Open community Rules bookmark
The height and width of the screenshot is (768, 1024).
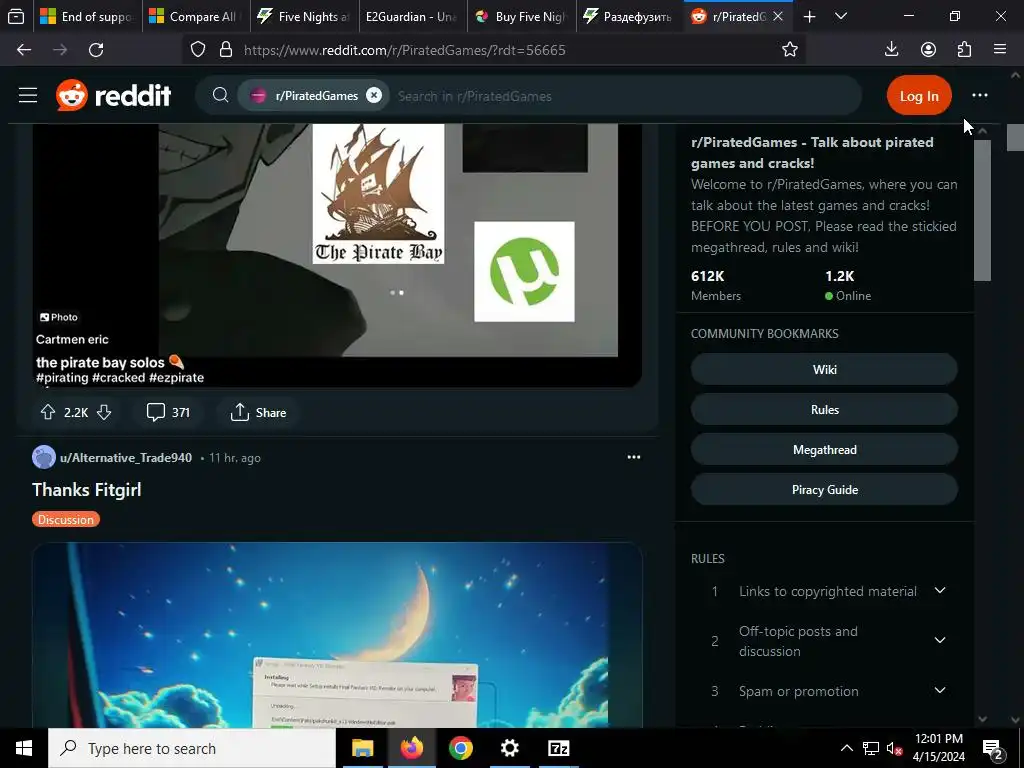824,409
